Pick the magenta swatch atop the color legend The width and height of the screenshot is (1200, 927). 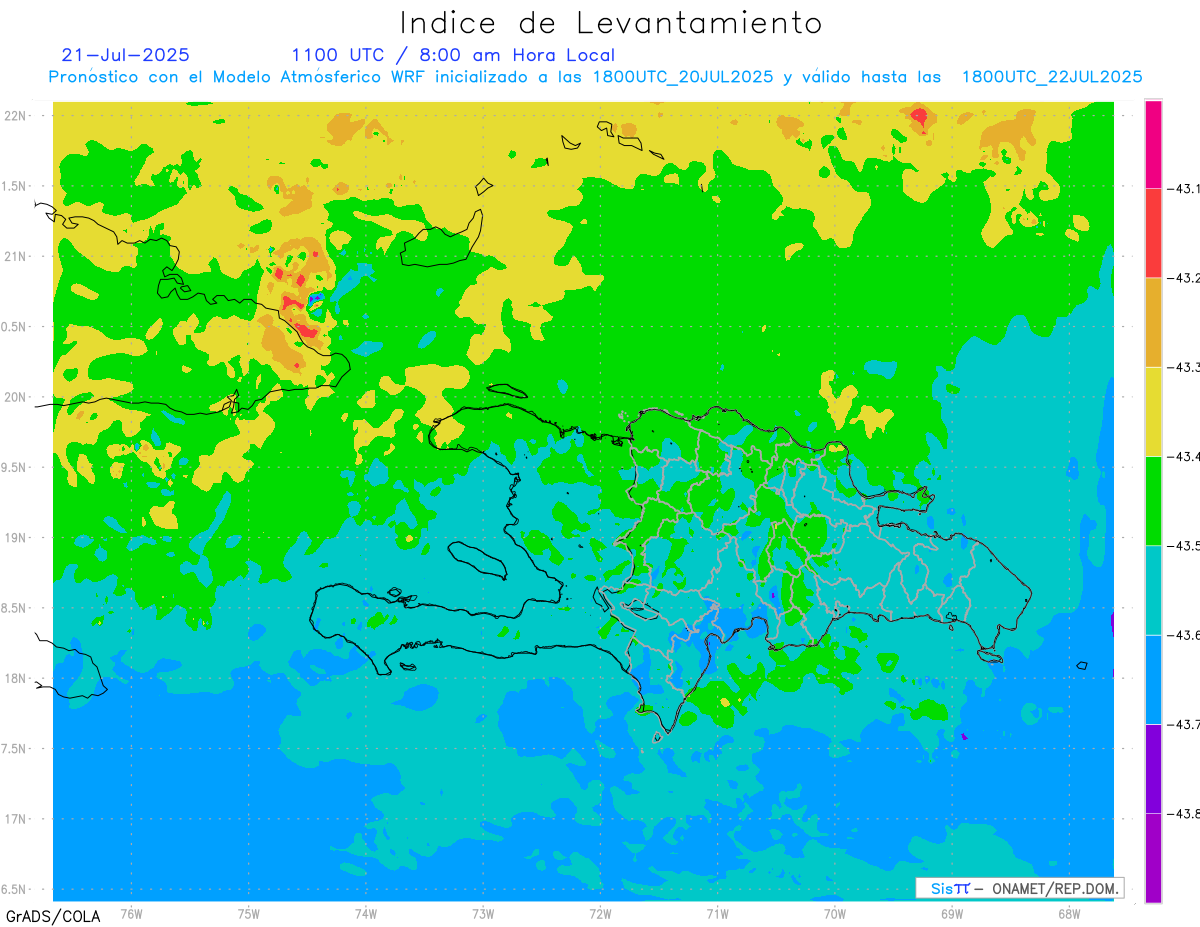click(x=1153, y=144)
